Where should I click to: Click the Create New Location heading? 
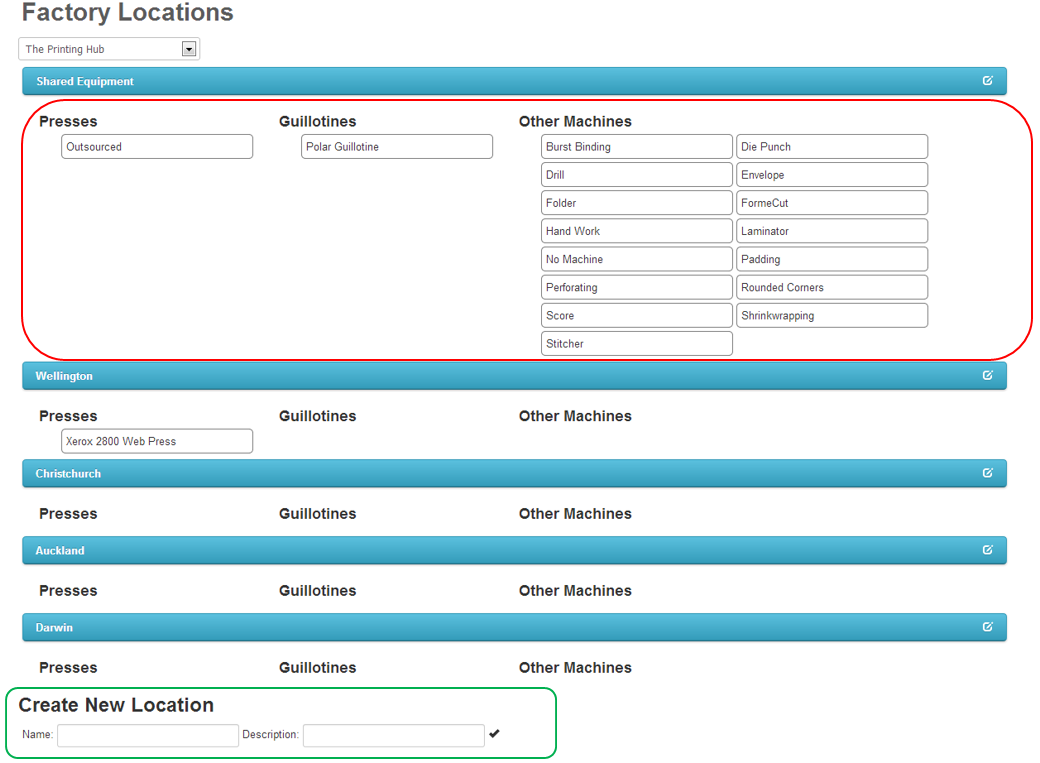[x=116, y=705]
